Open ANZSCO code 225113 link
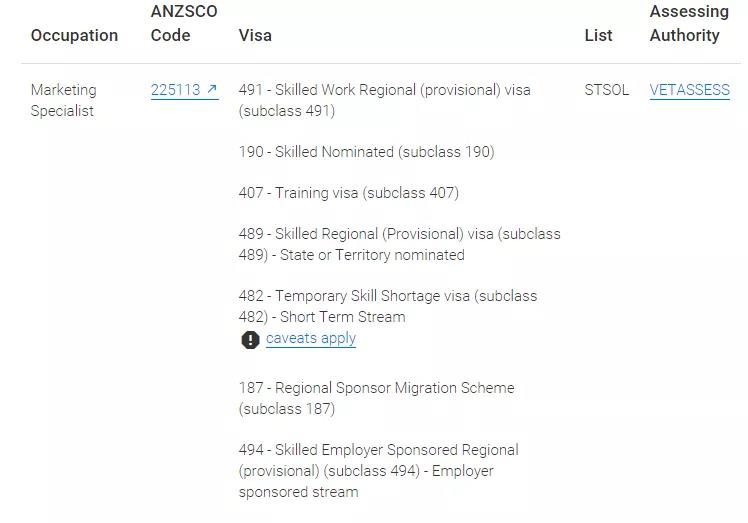The width and height of the screenshot is (748, 523). pos(176,90)
